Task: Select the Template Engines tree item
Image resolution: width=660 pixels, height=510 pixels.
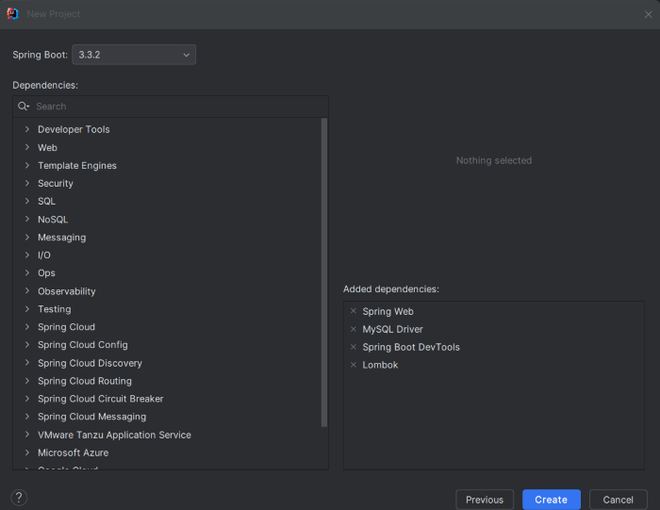Action: [x=77, y=165]
